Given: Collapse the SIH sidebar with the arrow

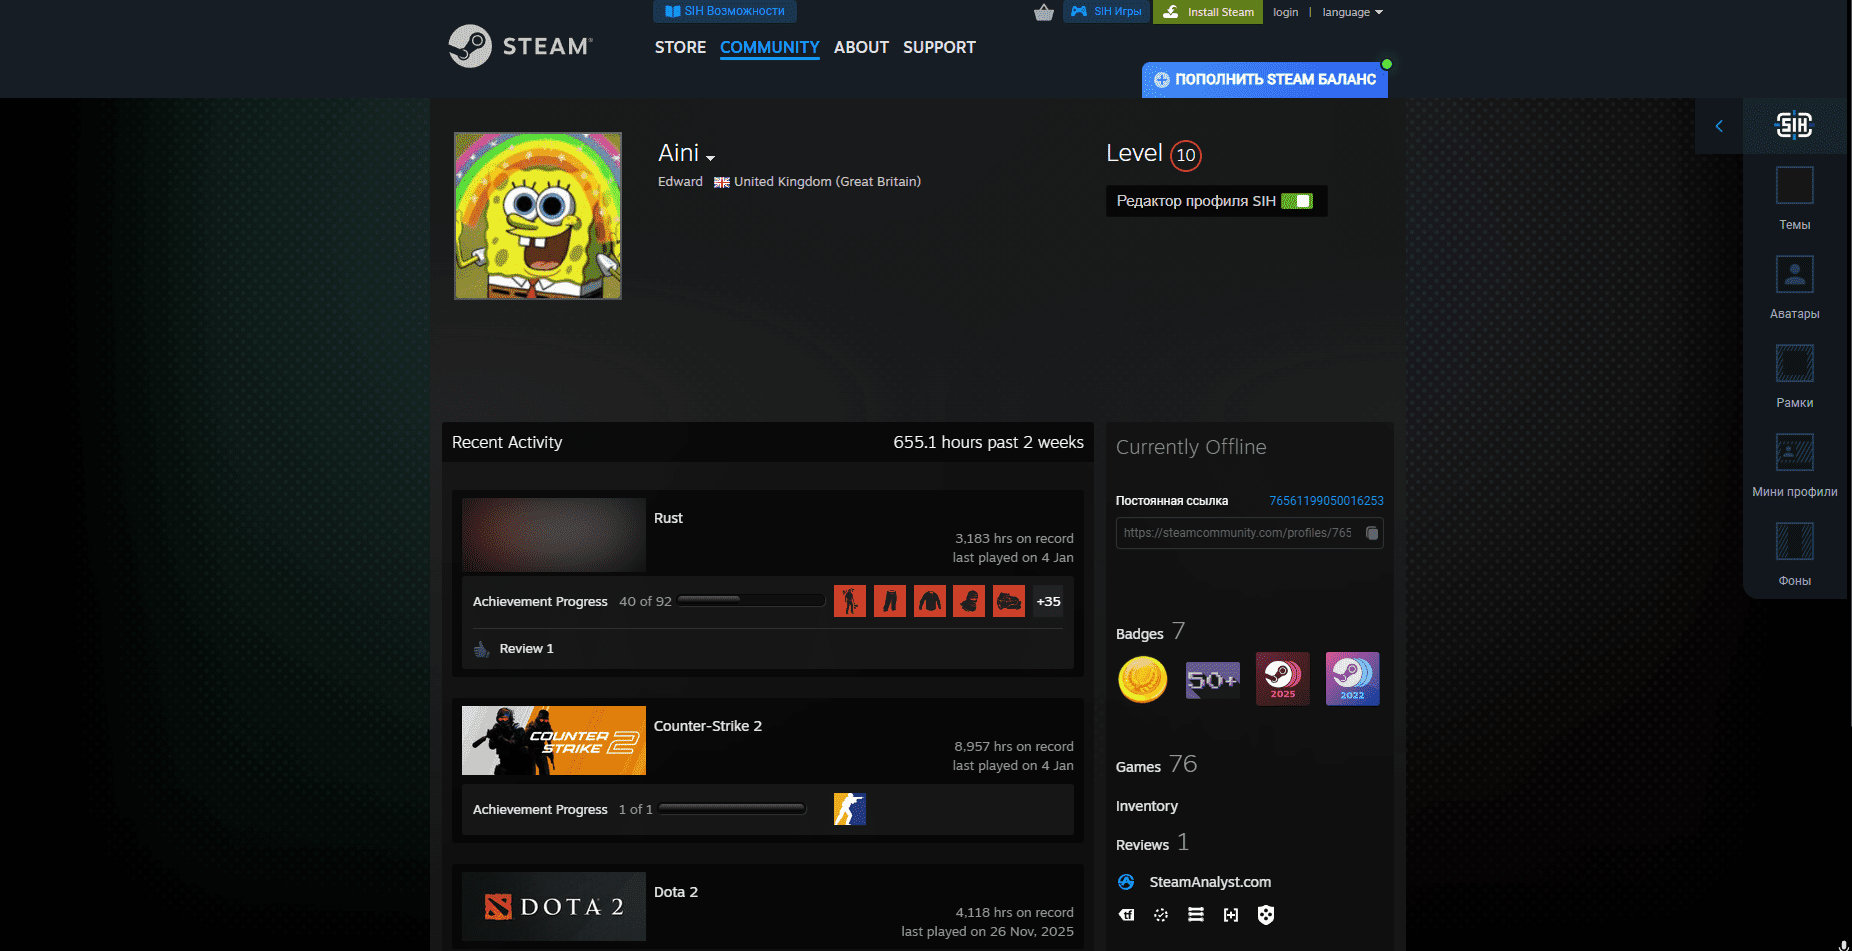Looking at the screenshot, I should (1719, 126).
